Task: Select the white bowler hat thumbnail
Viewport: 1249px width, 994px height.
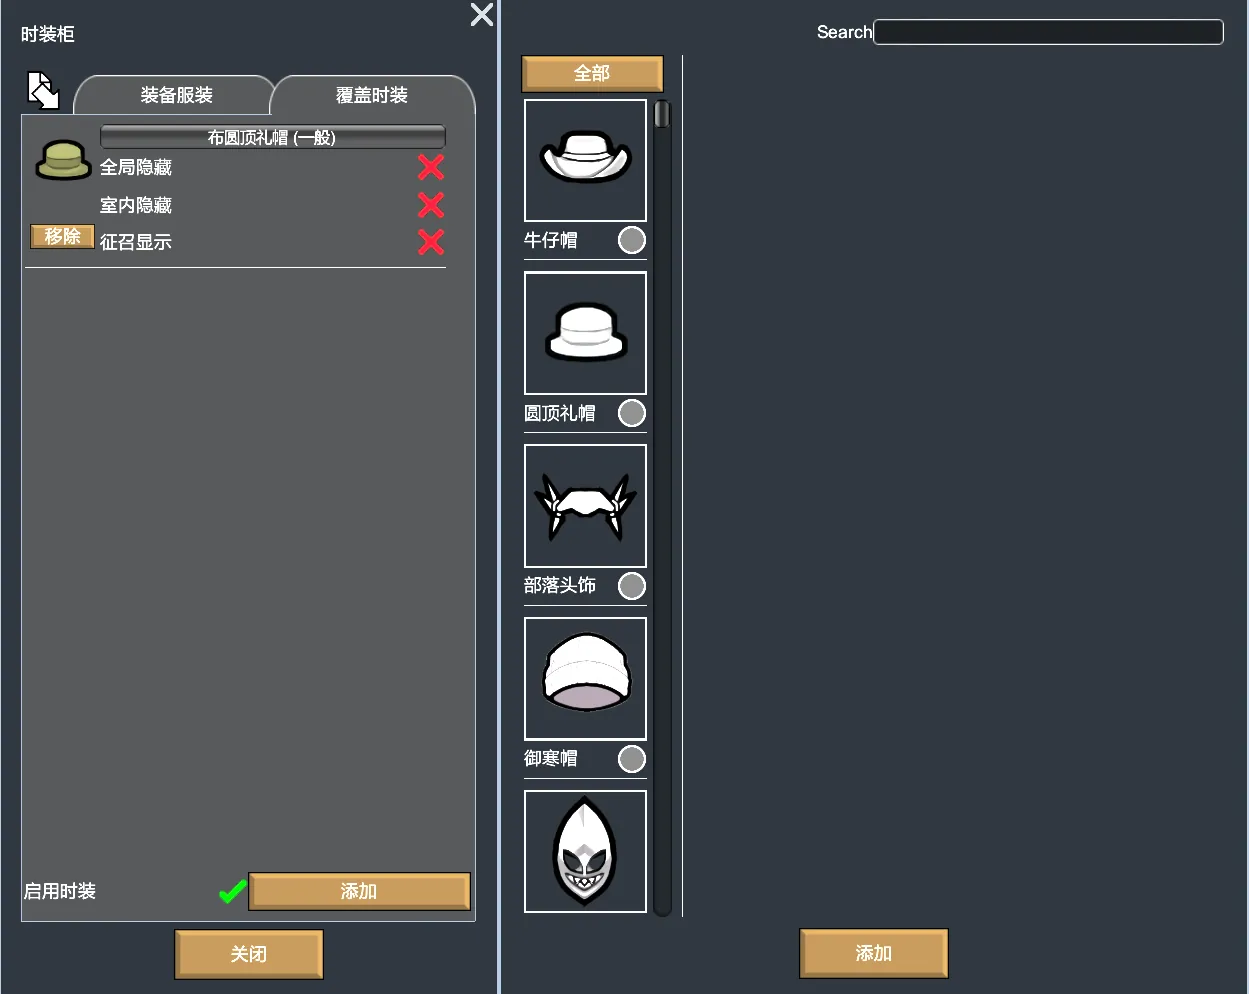Action: (585, 333)
